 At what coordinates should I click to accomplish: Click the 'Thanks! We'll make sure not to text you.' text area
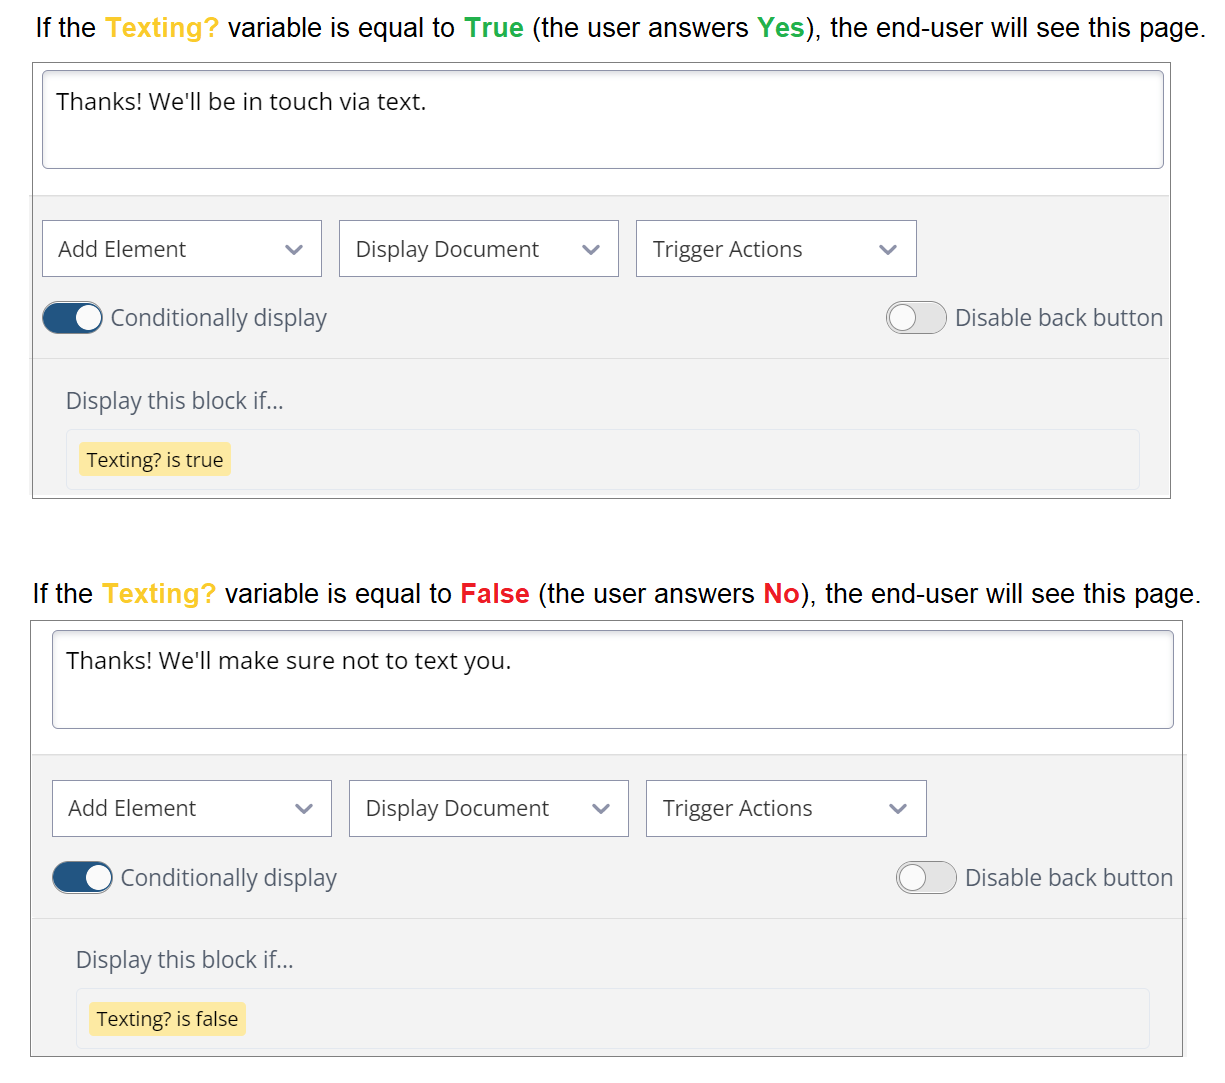point(612,679)
